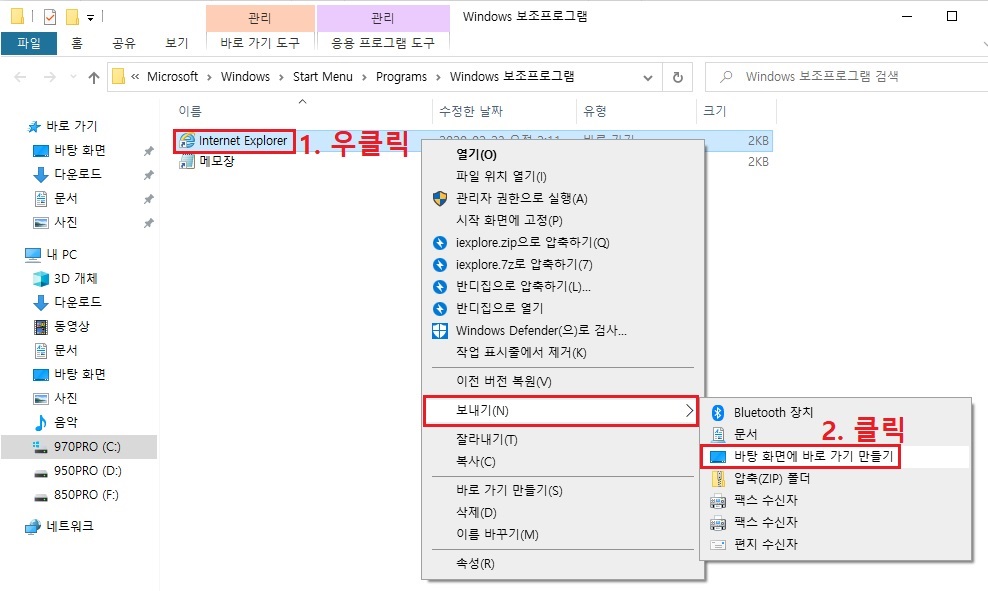Click the 네트워크 icon in sidebar
The width and height of the screenshot is (988, 591).
(x=33, y=527)
